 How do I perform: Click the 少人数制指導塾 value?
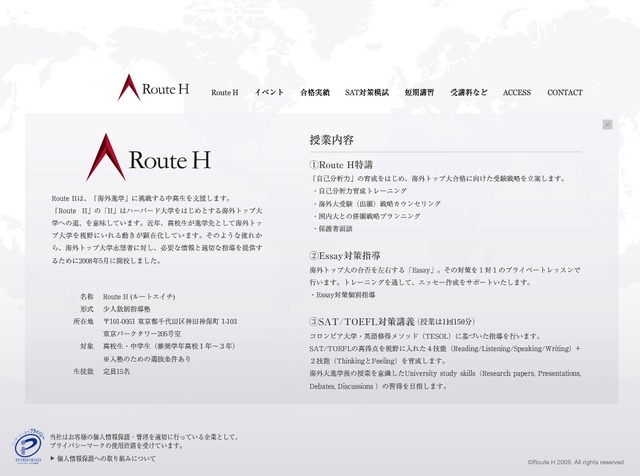tap(127, 309)
